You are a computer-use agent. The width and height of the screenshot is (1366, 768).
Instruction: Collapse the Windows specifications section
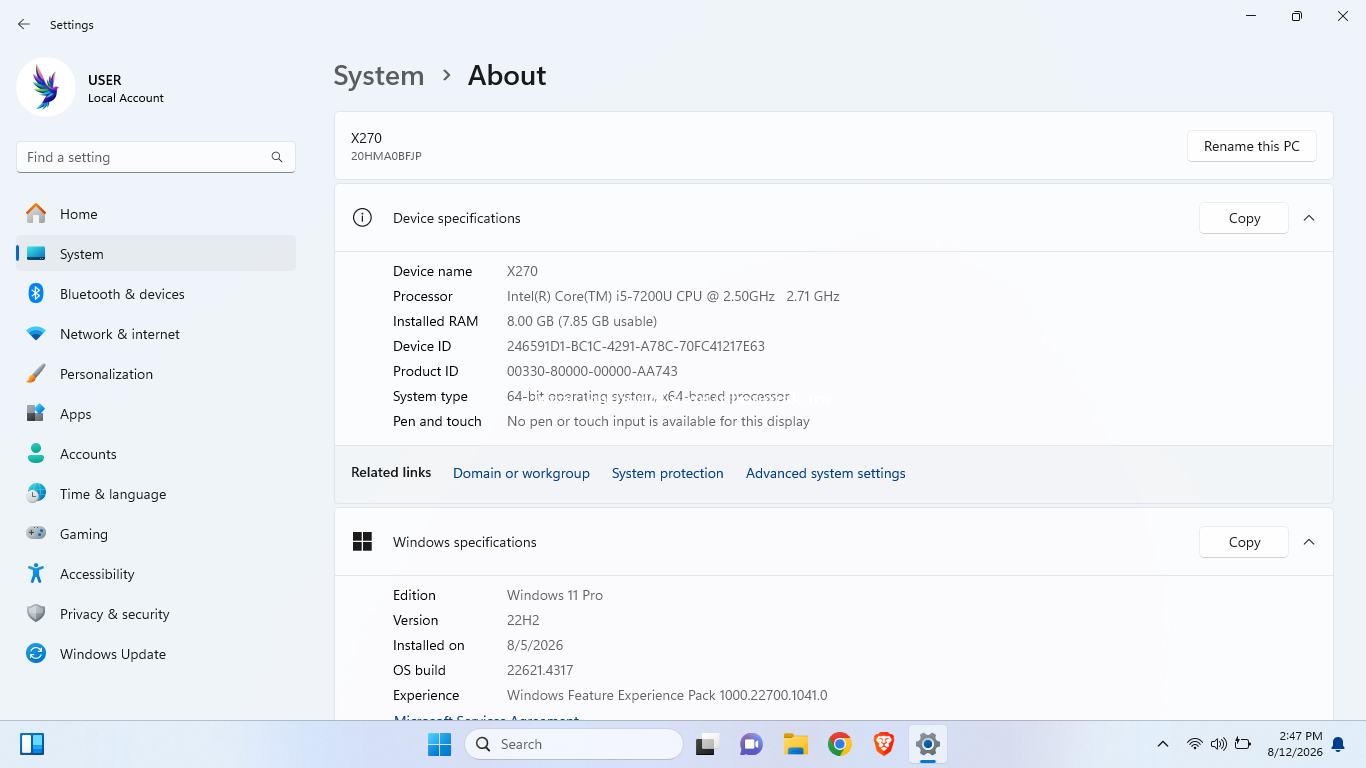pos(1309,542)
